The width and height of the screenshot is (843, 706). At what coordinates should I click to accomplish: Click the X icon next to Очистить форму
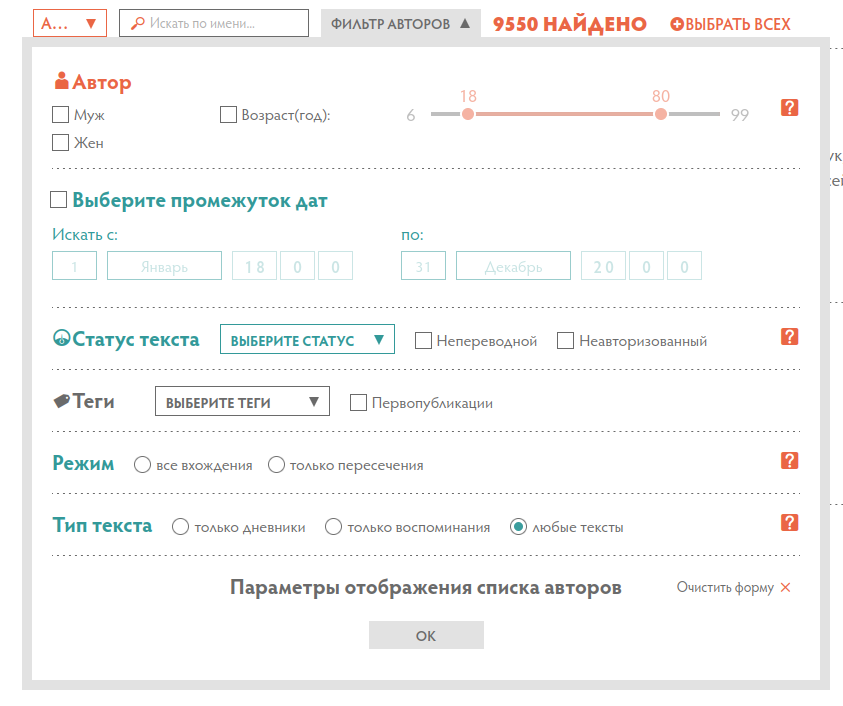click(x=785, y=588)
